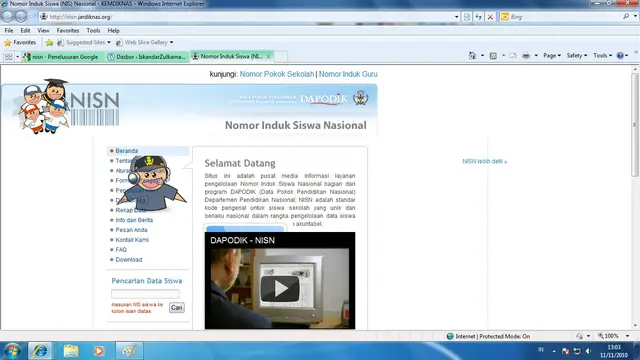The image size is (640, 360).
Task: Stop loading with the red X icon
Action: pos(490,17)
